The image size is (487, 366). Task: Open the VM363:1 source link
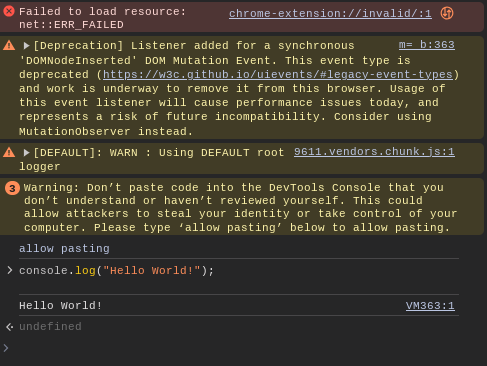coord(430,306)
